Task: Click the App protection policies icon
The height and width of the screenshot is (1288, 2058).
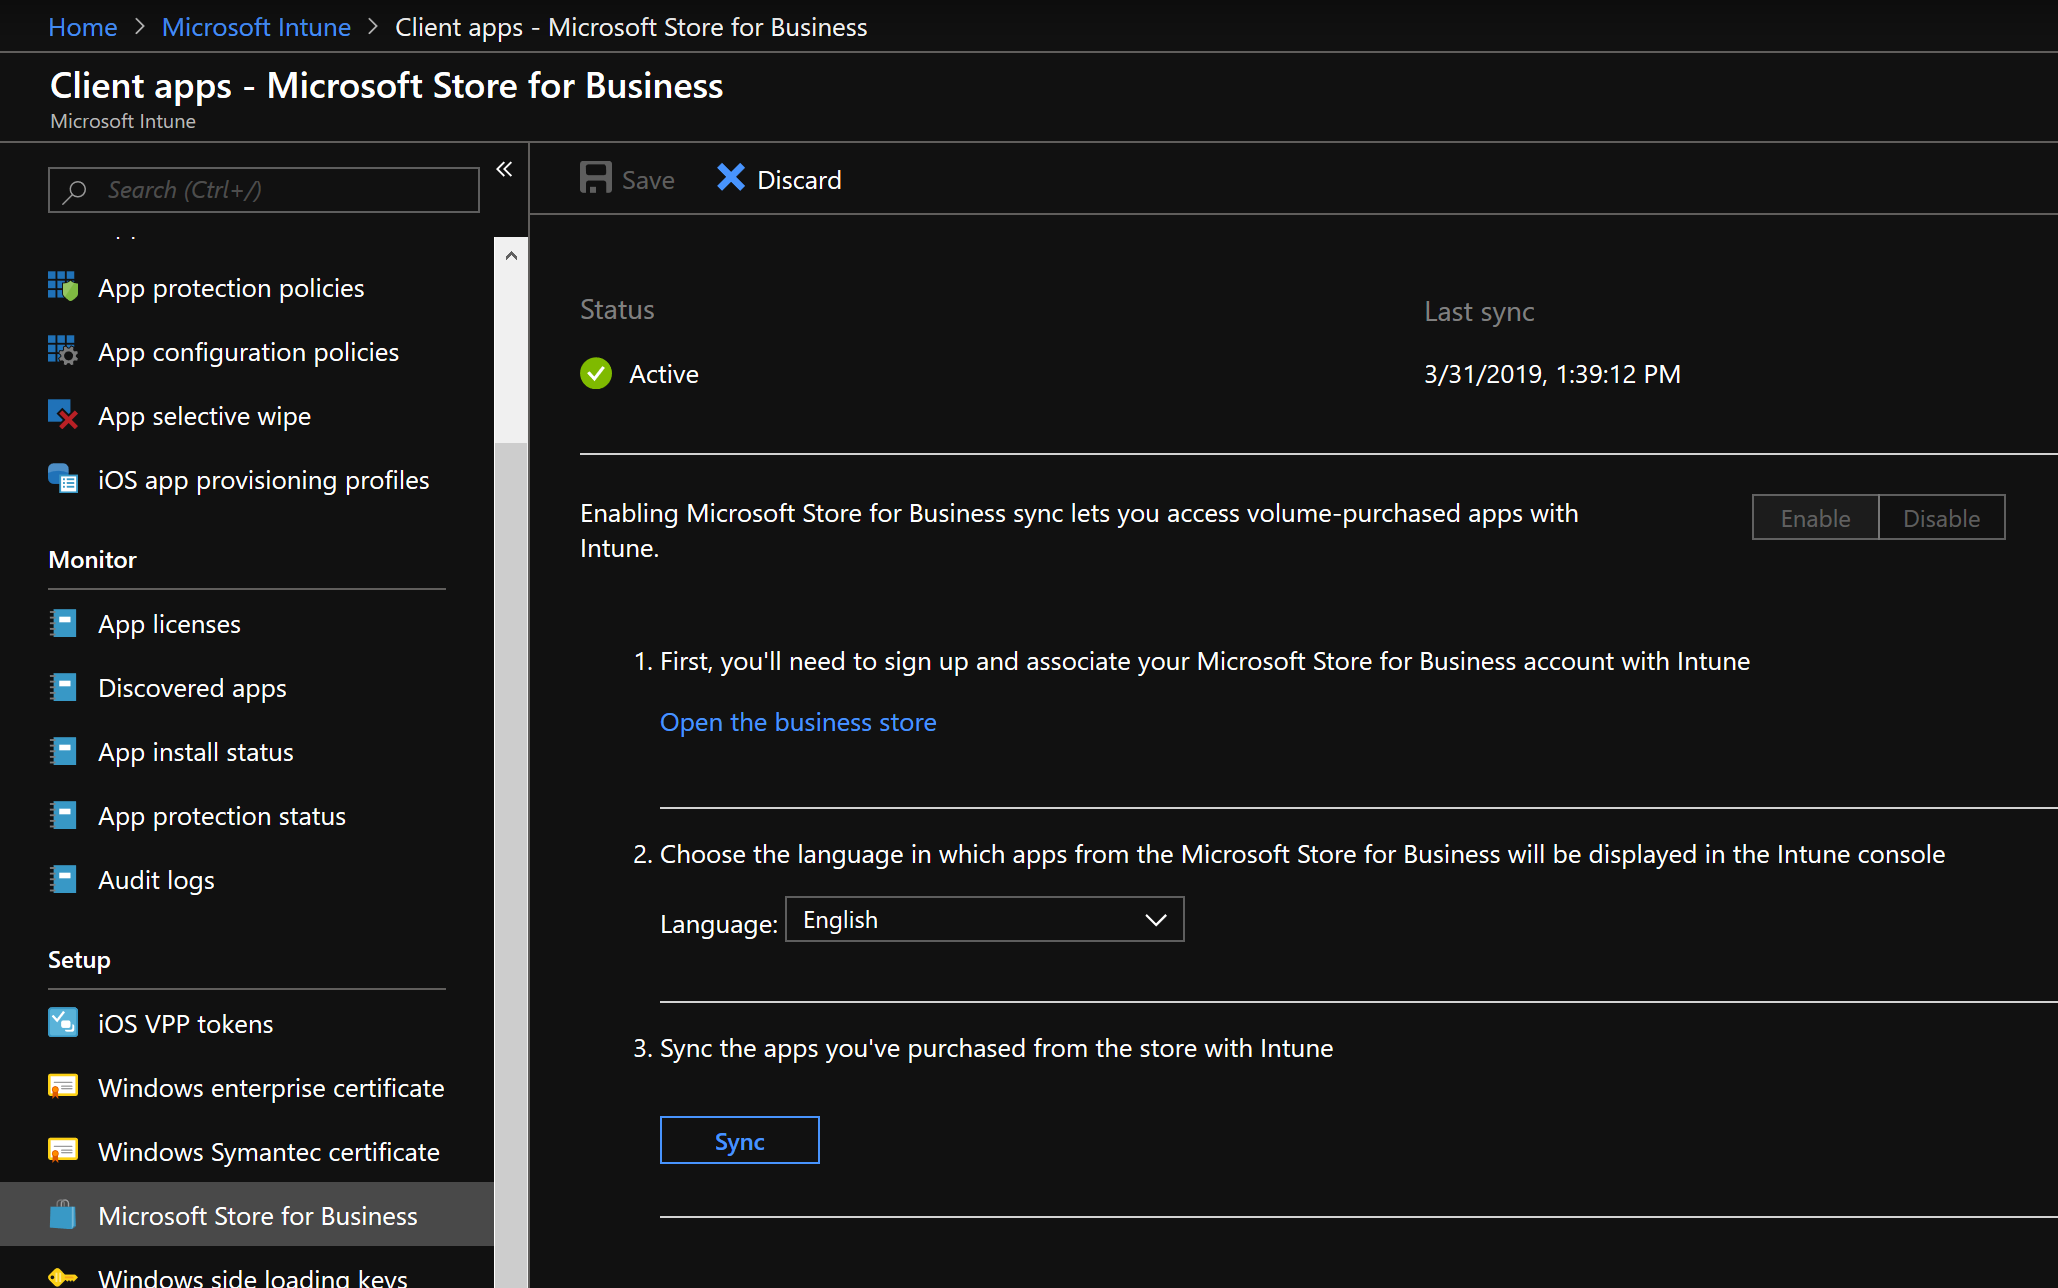Action: pyautogui.click(x=62, y=286)
